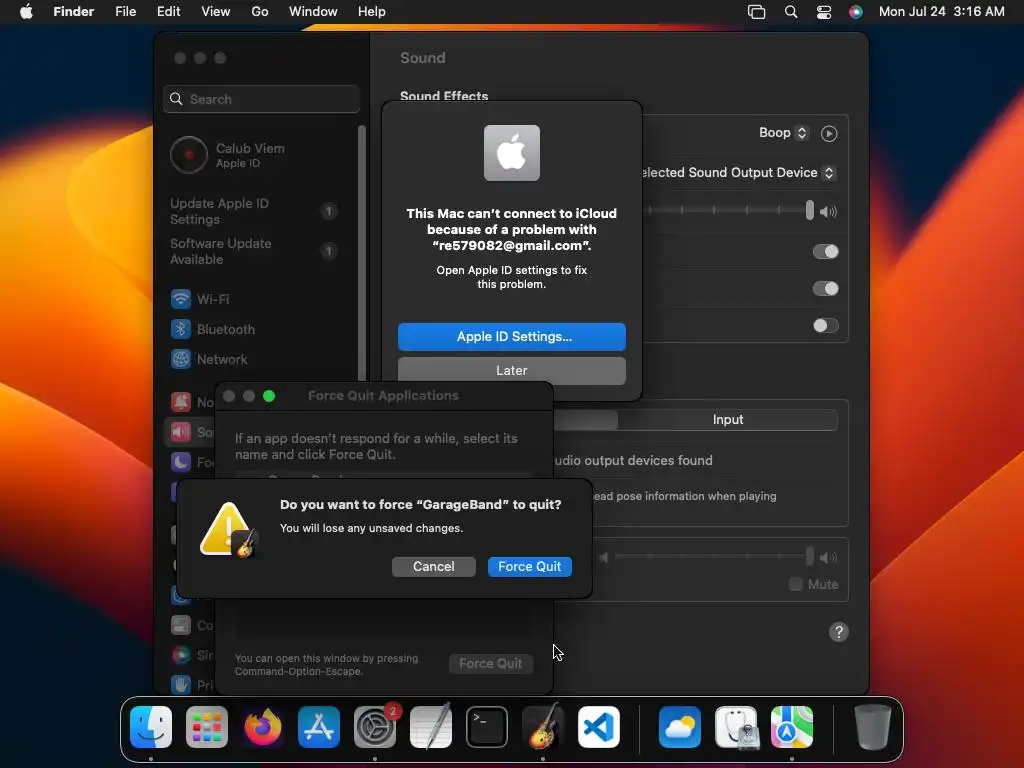Open Launchpad in the Dock
Viewport: 1024px width, 768px height.
point(207,727)
